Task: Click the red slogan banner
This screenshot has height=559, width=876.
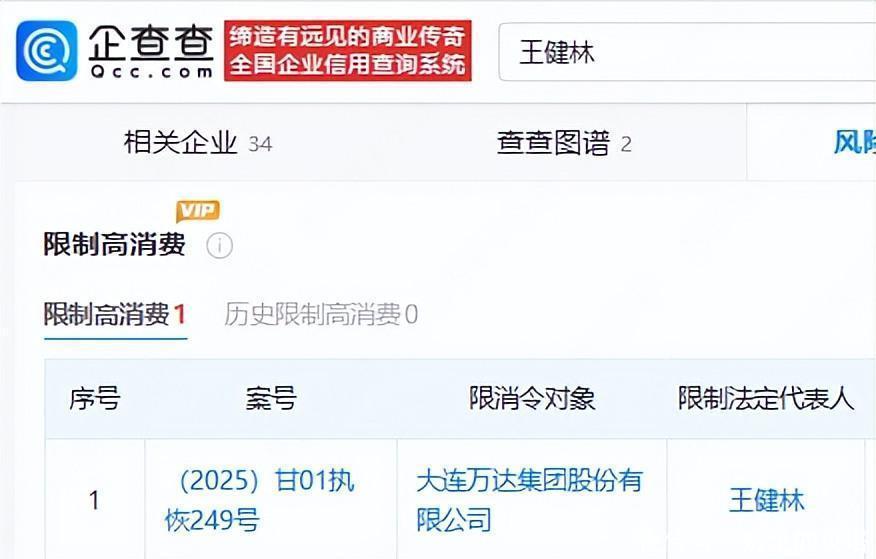Action: 347,51
